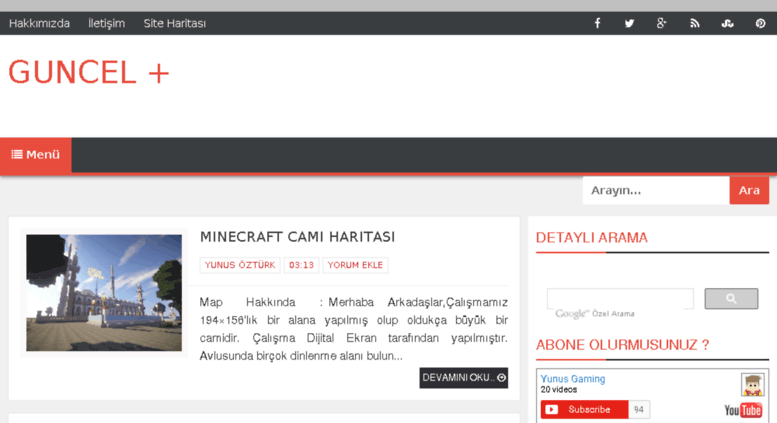Focus the Google Özel Arama input box
The height and width of the screenshot is (423, 777).
pyautogui.click(x=620, y=299)
